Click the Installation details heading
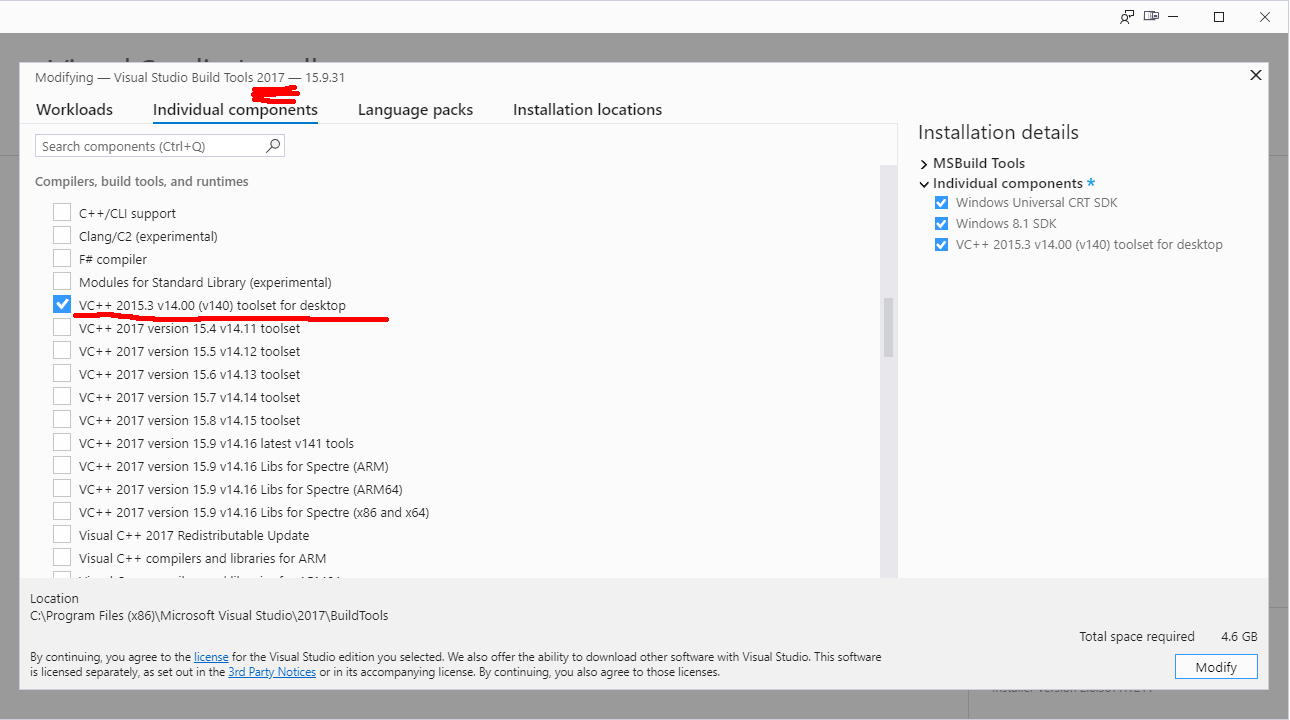 (x=998, y=133)
